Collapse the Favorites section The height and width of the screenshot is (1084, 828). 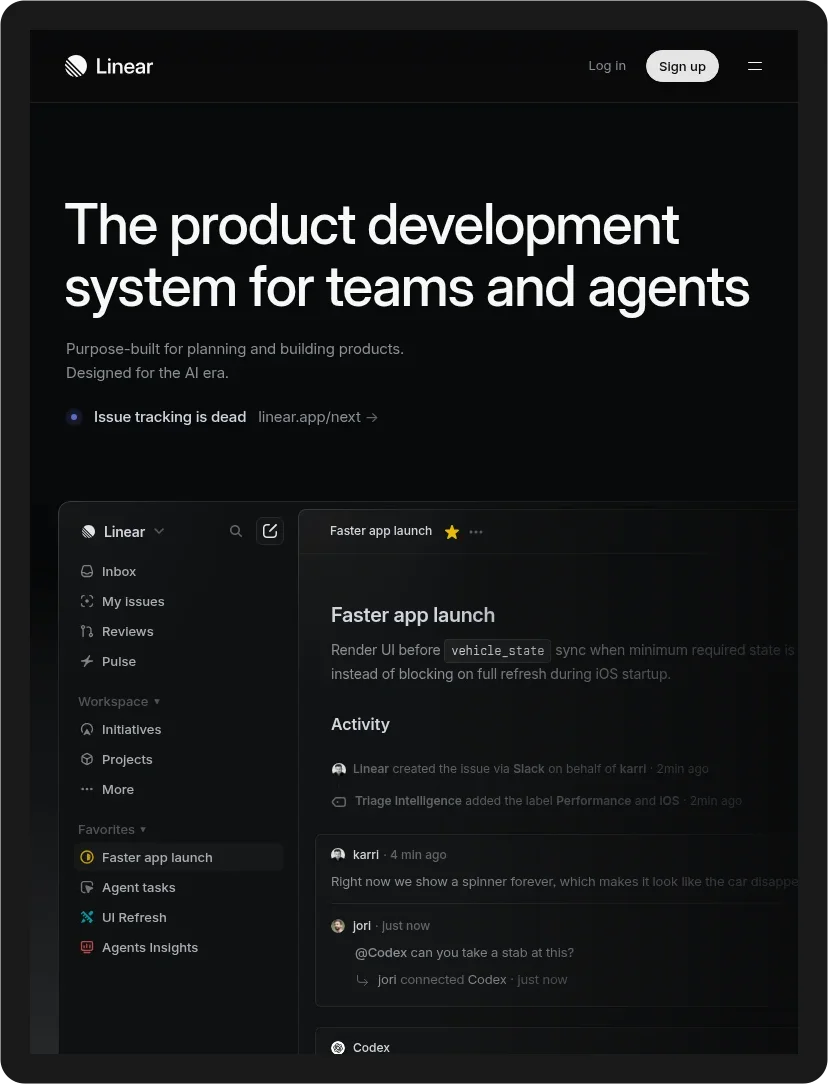coord(112,830)
